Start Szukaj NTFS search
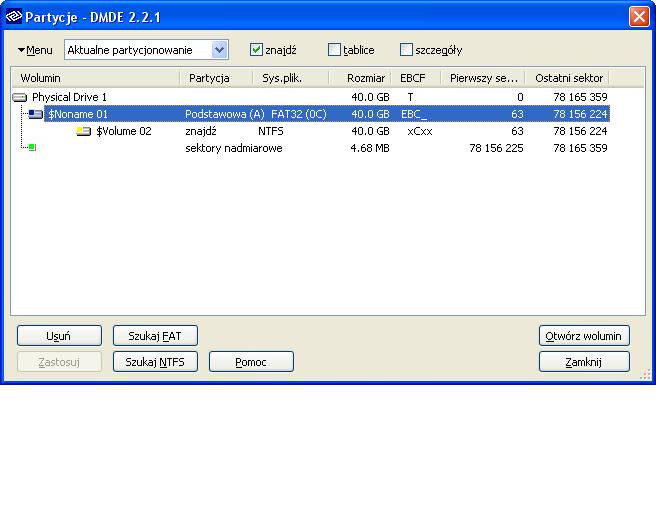656x512 pixels. [155, 362]
